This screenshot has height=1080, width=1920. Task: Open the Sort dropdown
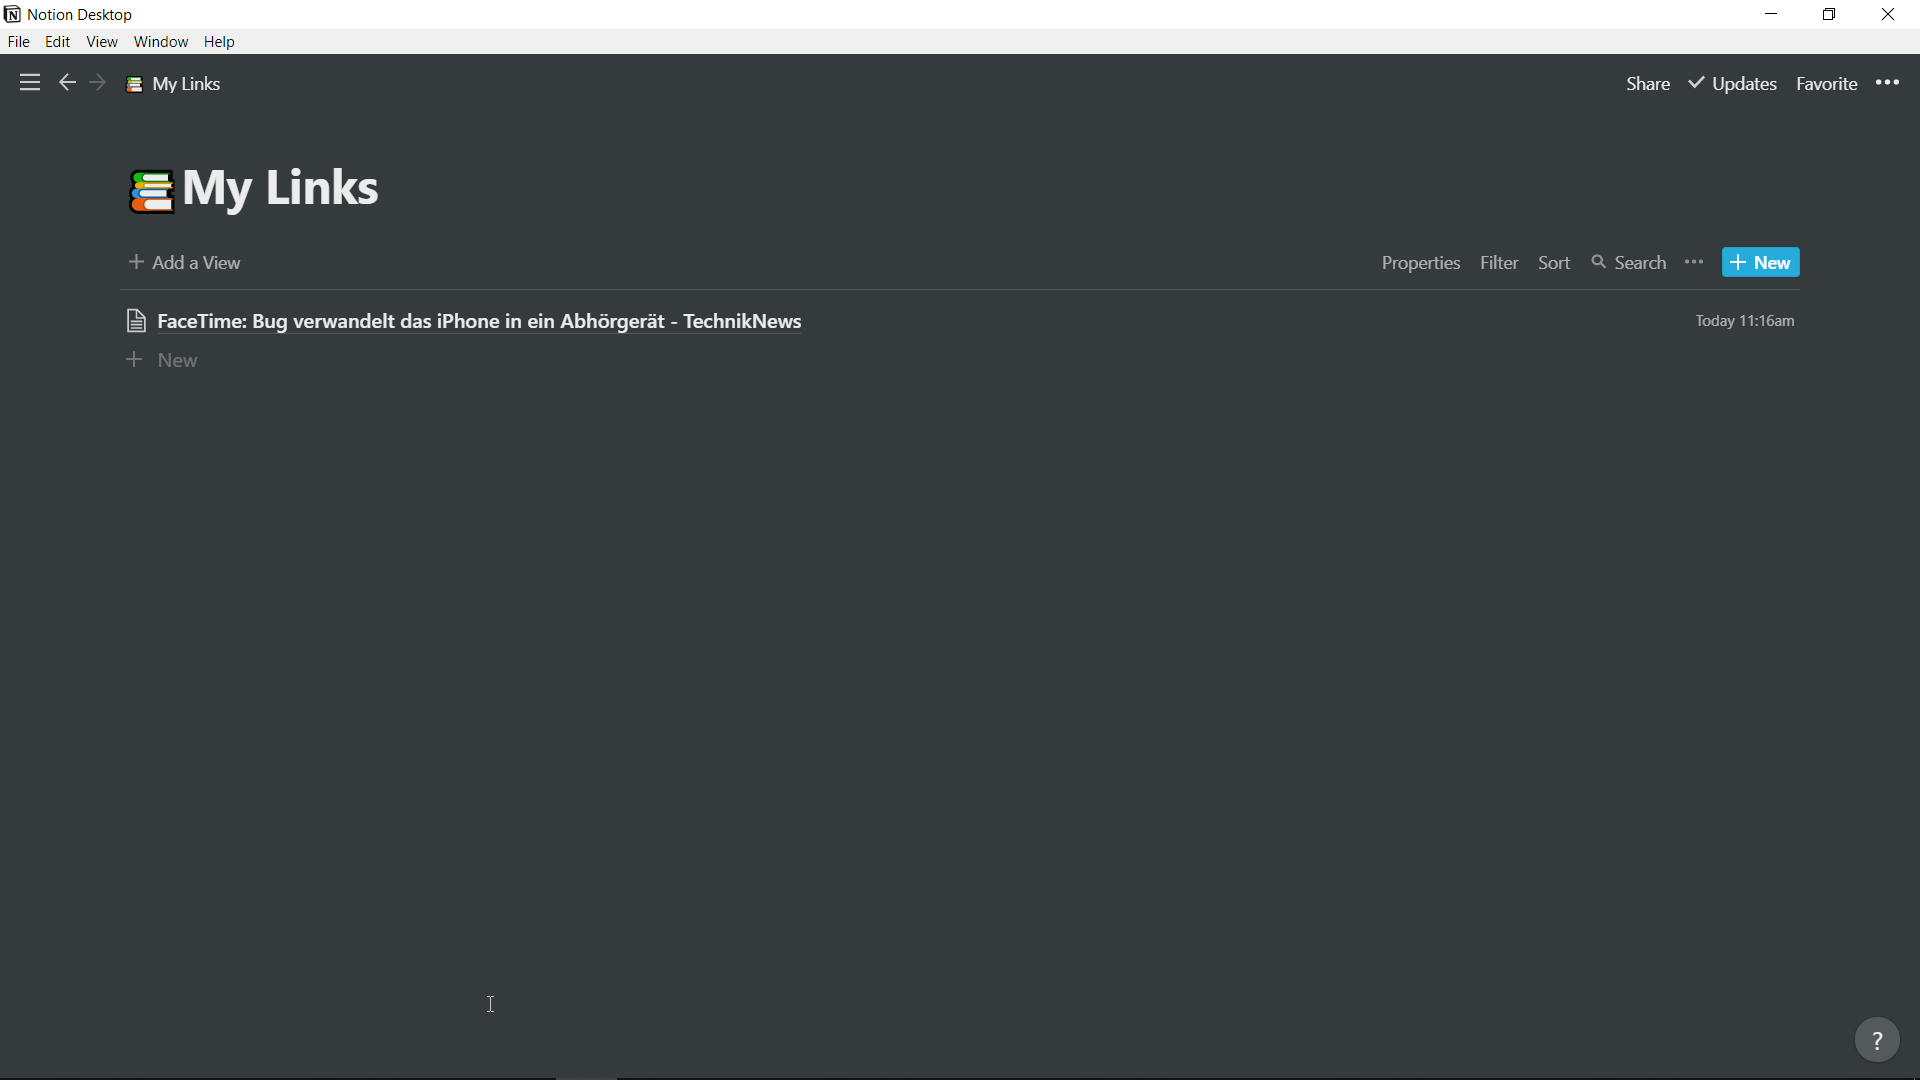click(1554, 263)
